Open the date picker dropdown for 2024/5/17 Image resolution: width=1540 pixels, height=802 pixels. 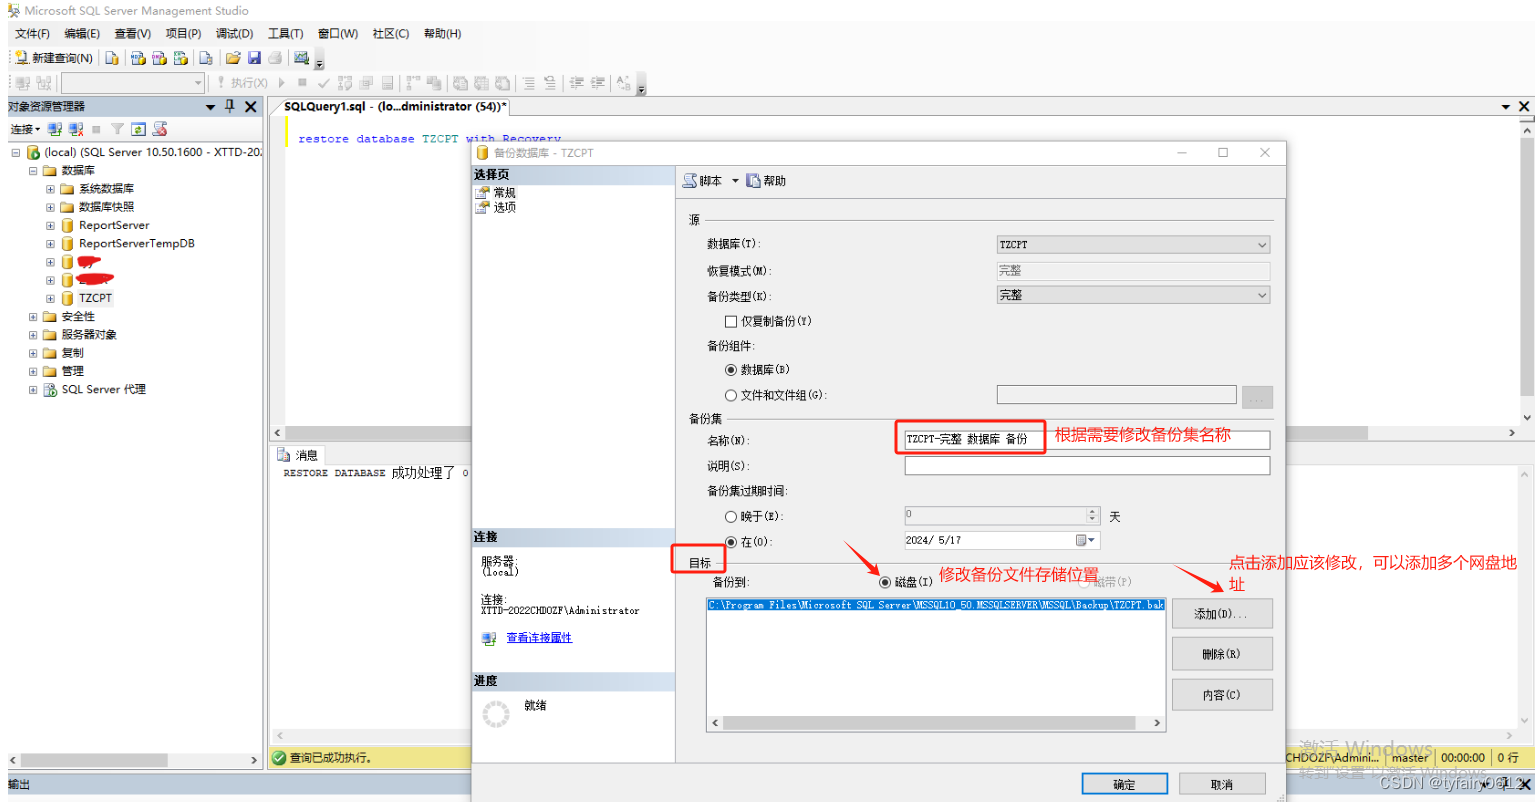click(x=1085, y=541)
